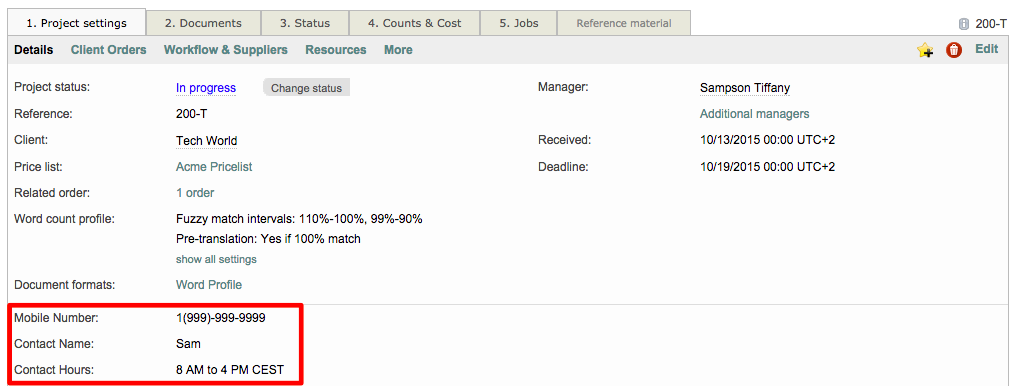Click the Edit link
The height and width of the screenshot is (386, 1016).
point(986,49)
